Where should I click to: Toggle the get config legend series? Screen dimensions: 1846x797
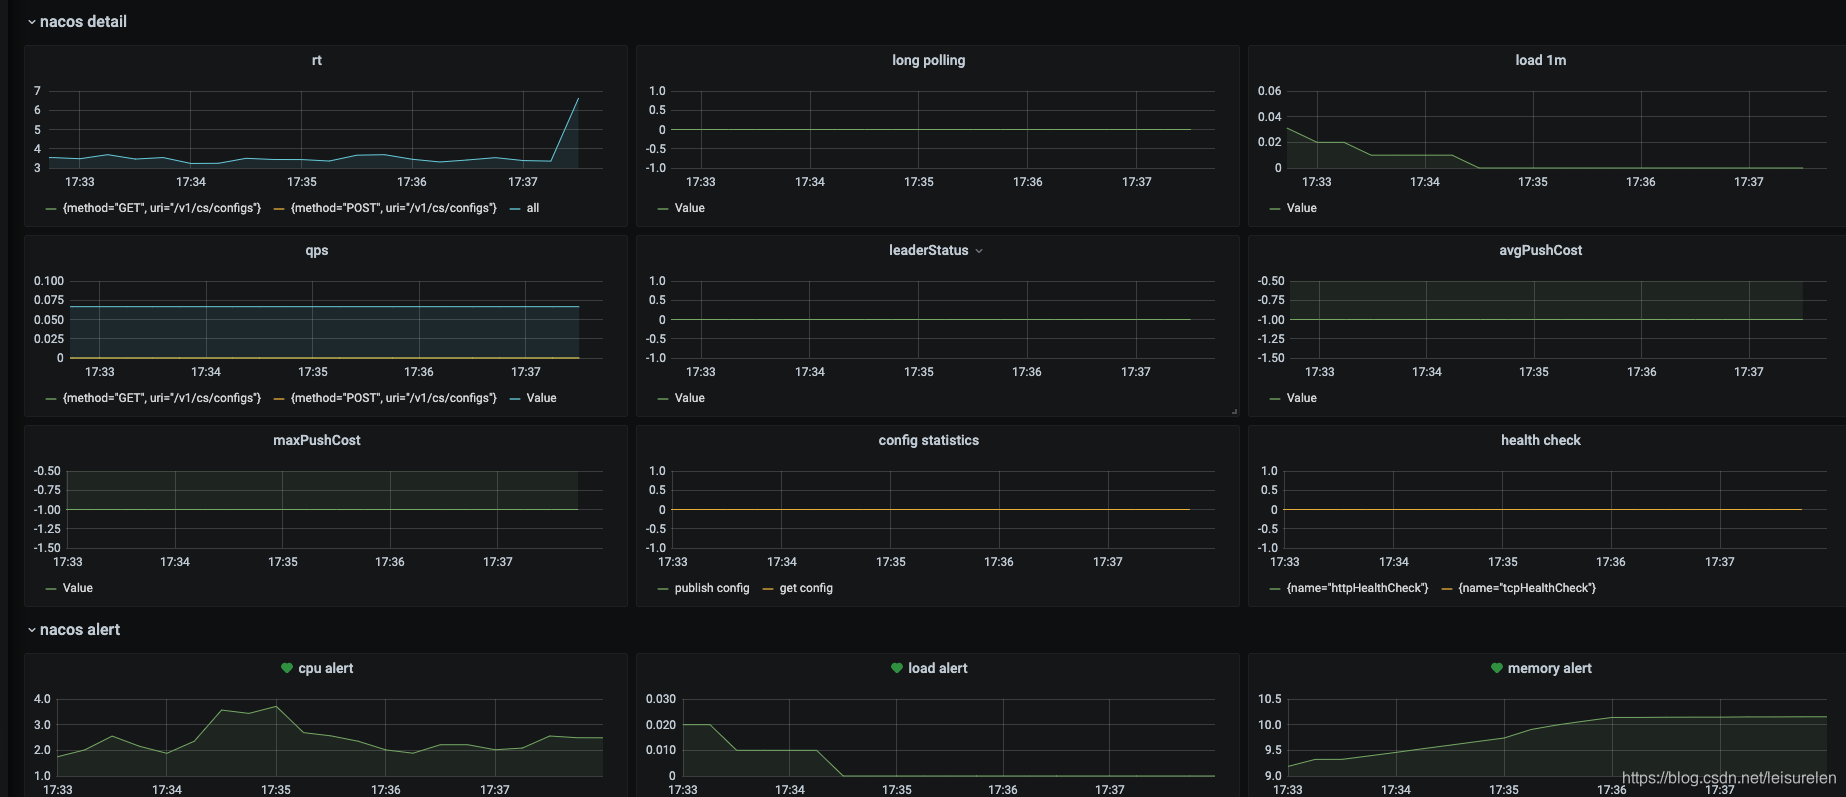806,588
